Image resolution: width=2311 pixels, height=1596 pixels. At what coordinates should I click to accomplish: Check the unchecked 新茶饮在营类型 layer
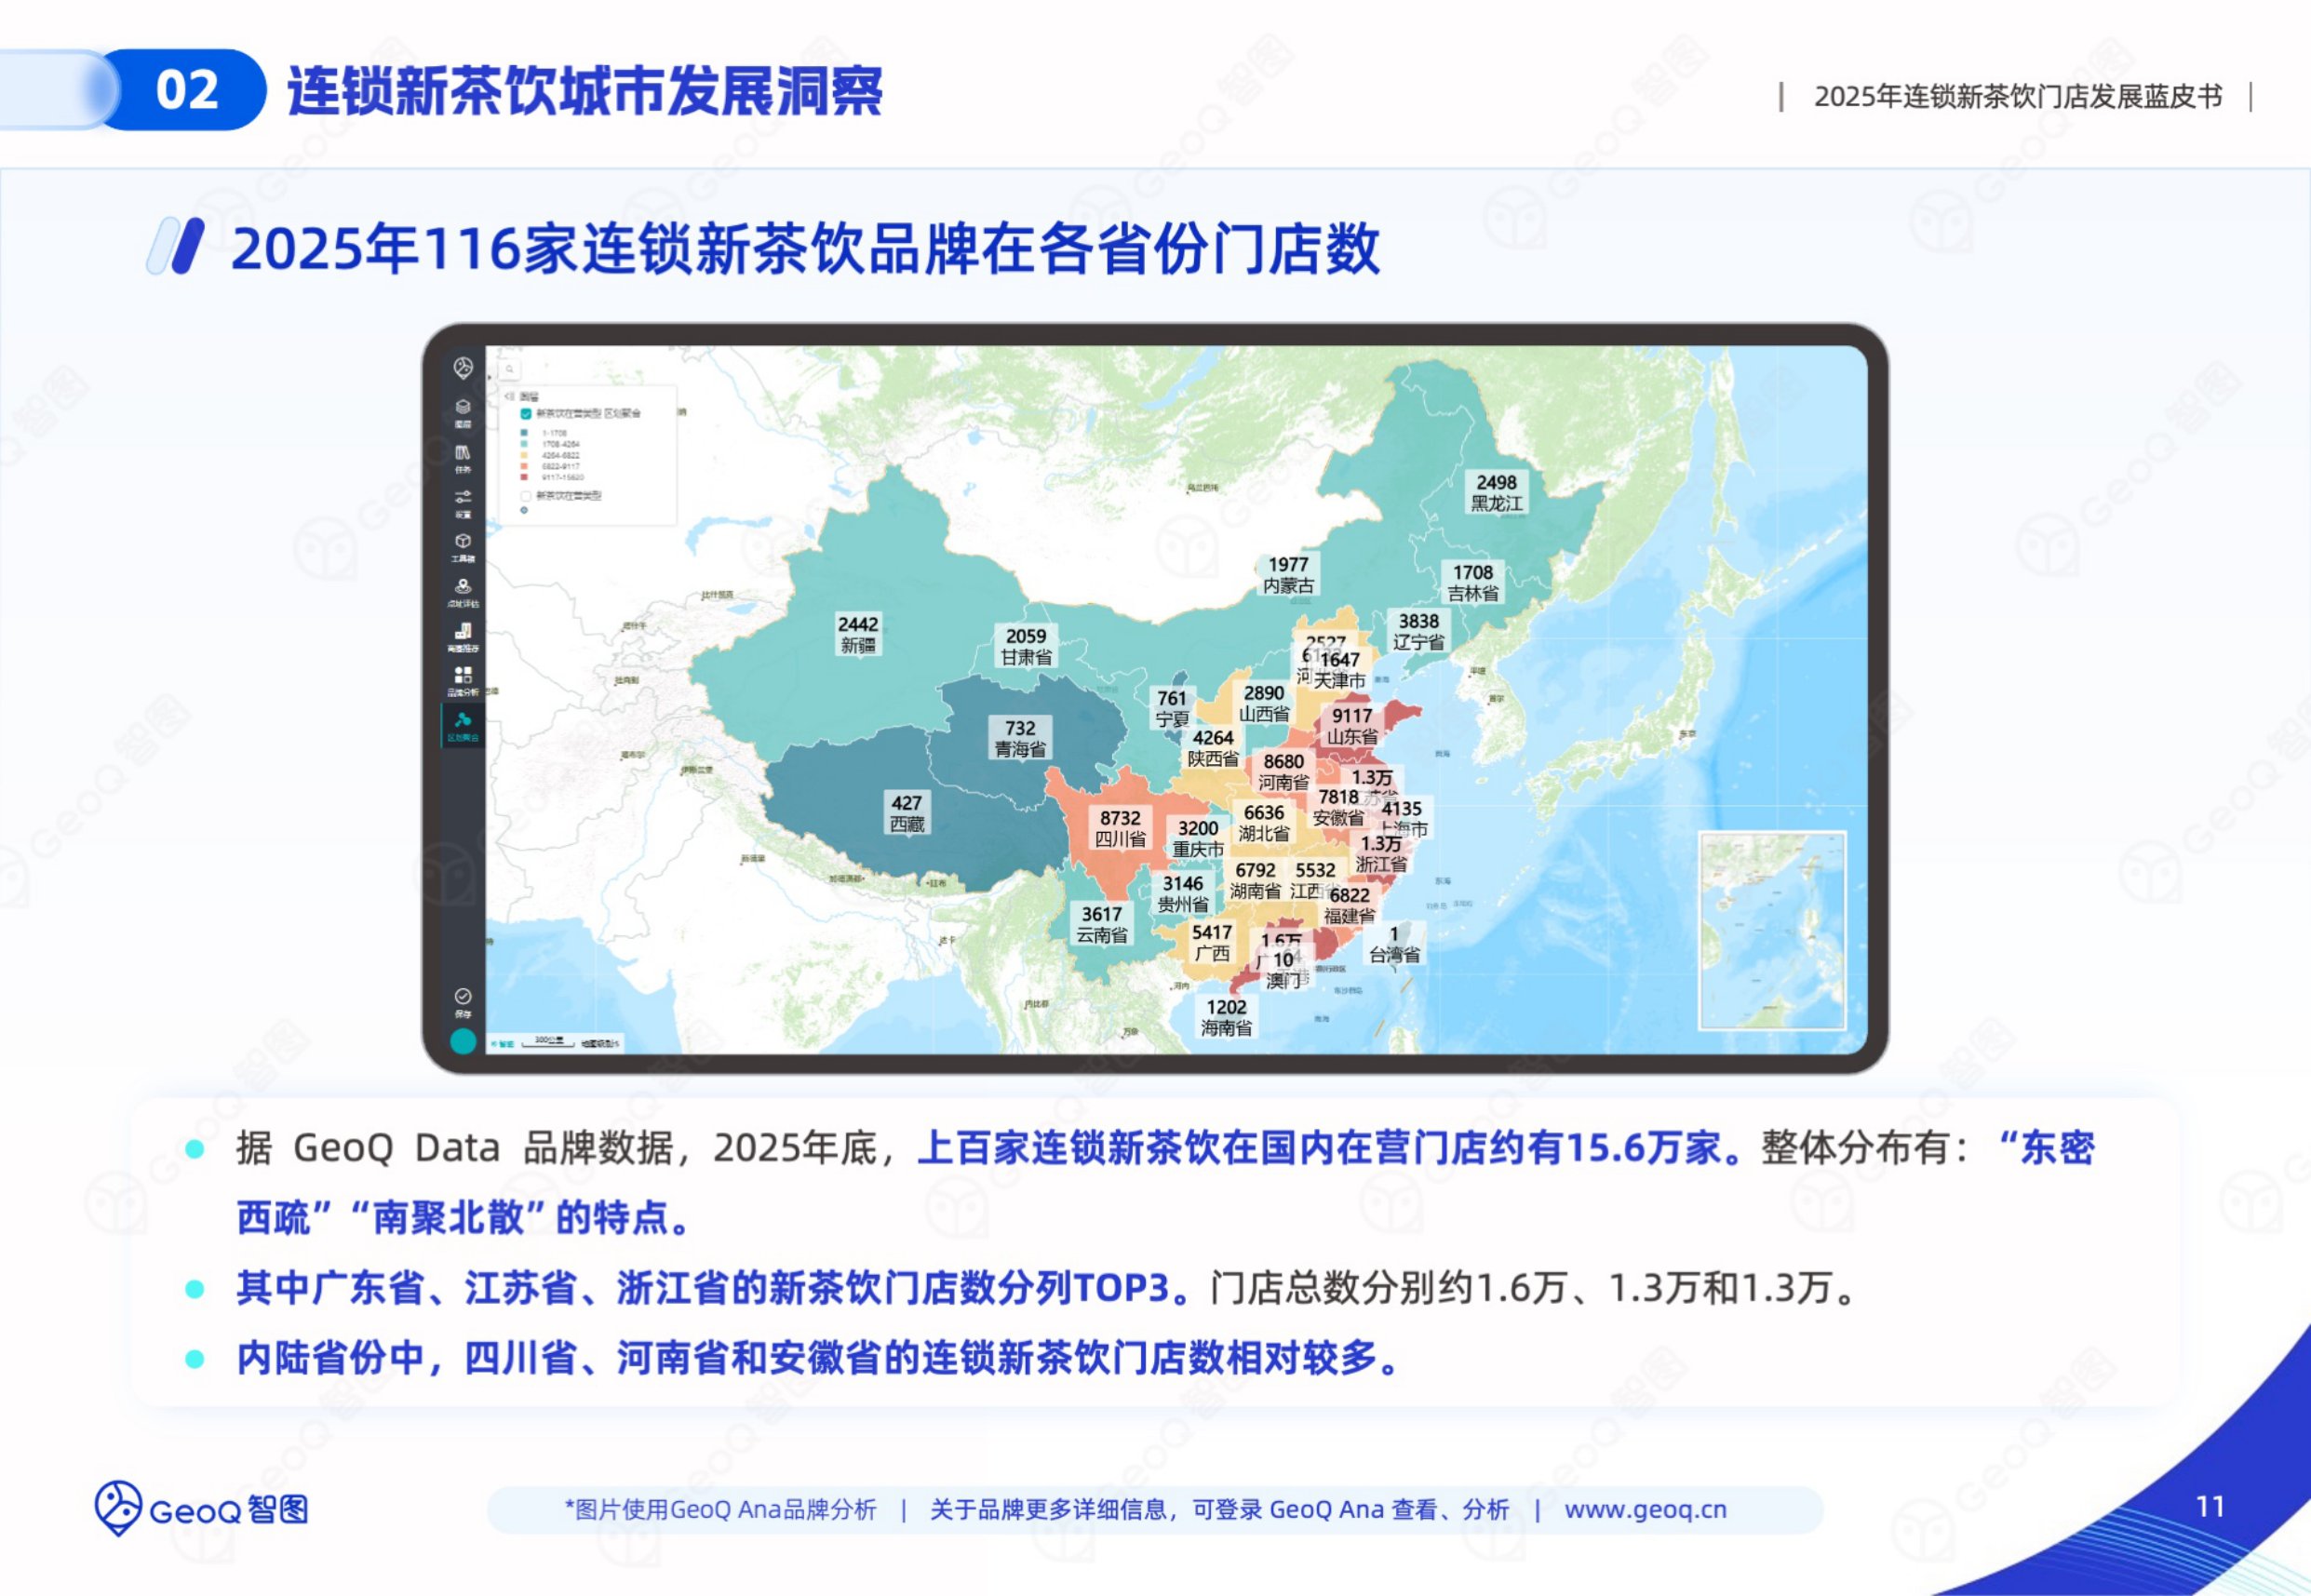[525, 496]
